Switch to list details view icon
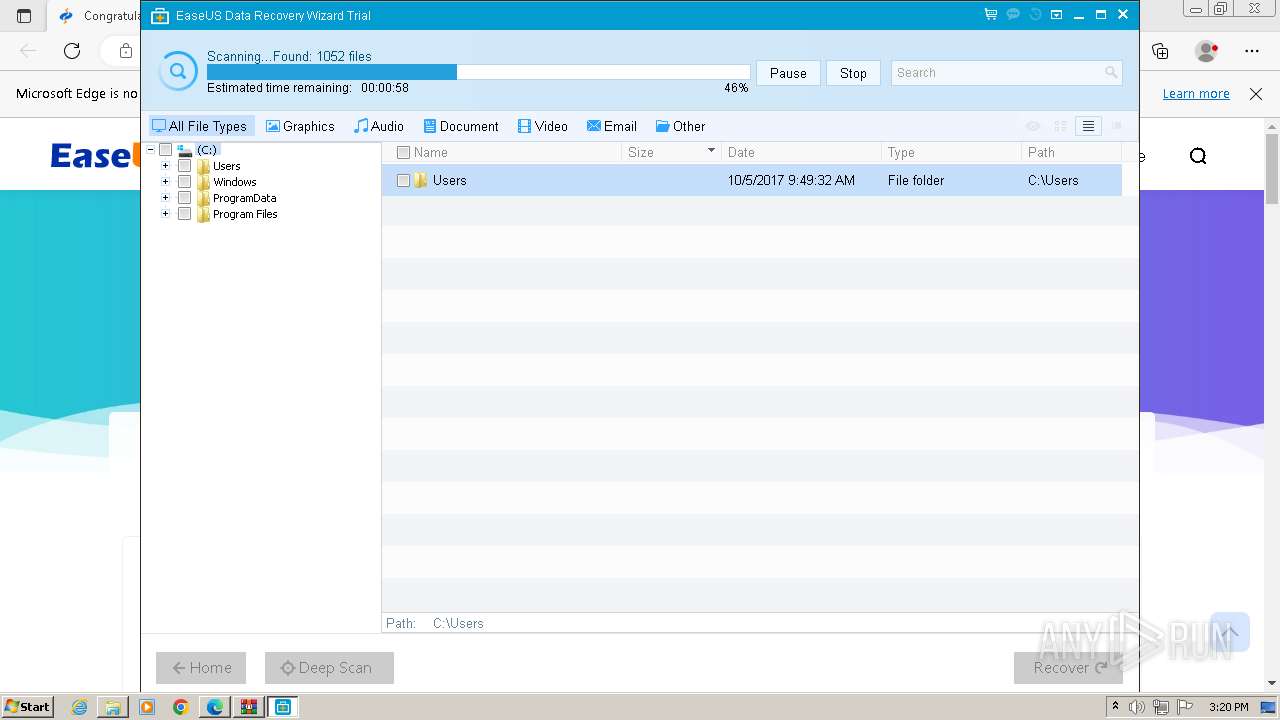The width and height of the screenshot is (1280, 720). [x=1088, y=126]
